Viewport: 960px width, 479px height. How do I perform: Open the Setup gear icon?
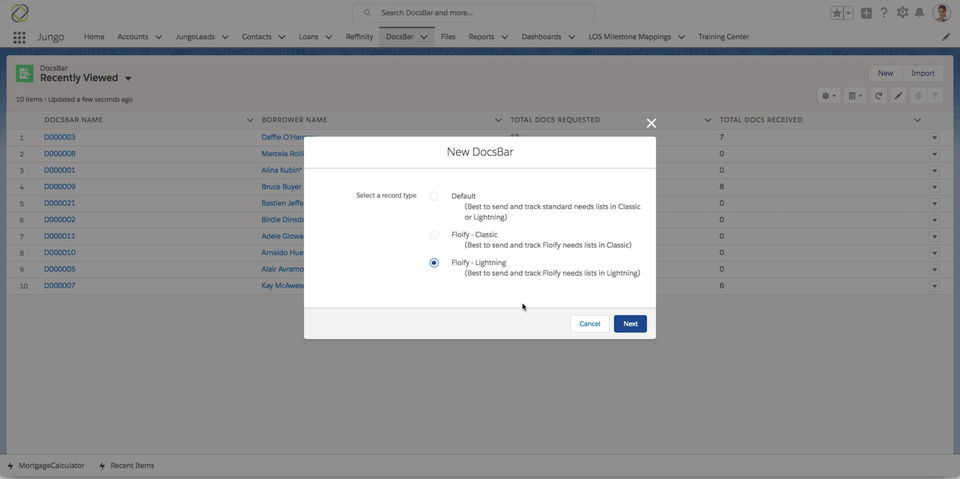[902, 13]
